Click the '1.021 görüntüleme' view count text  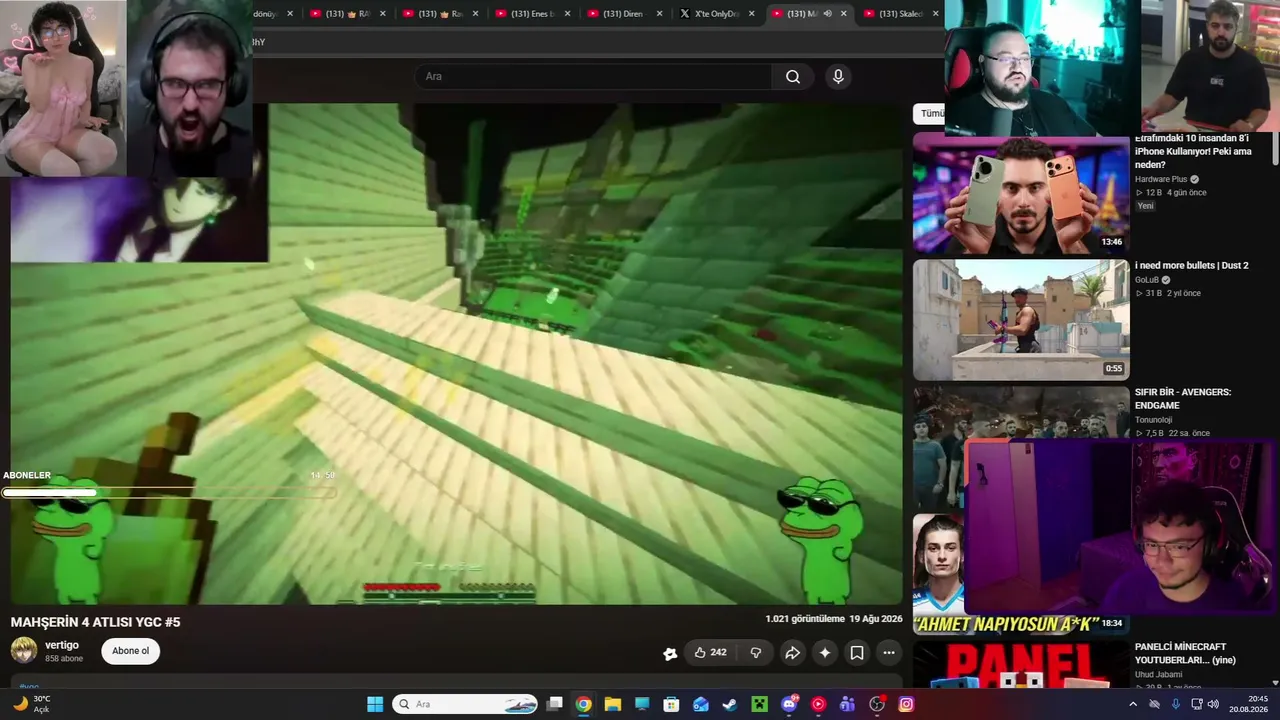pos(805,619)
